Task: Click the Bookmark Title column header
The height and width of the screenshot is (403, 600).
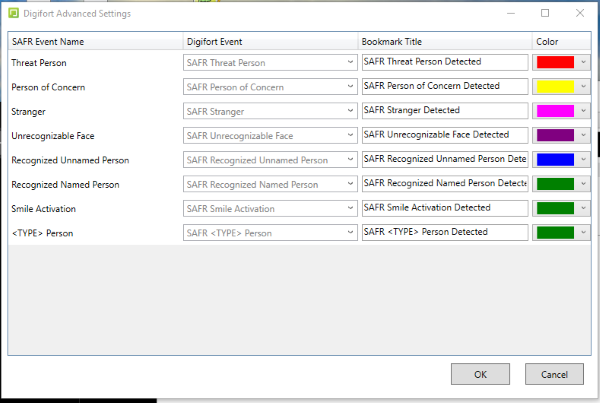Action: click(445, 41)
